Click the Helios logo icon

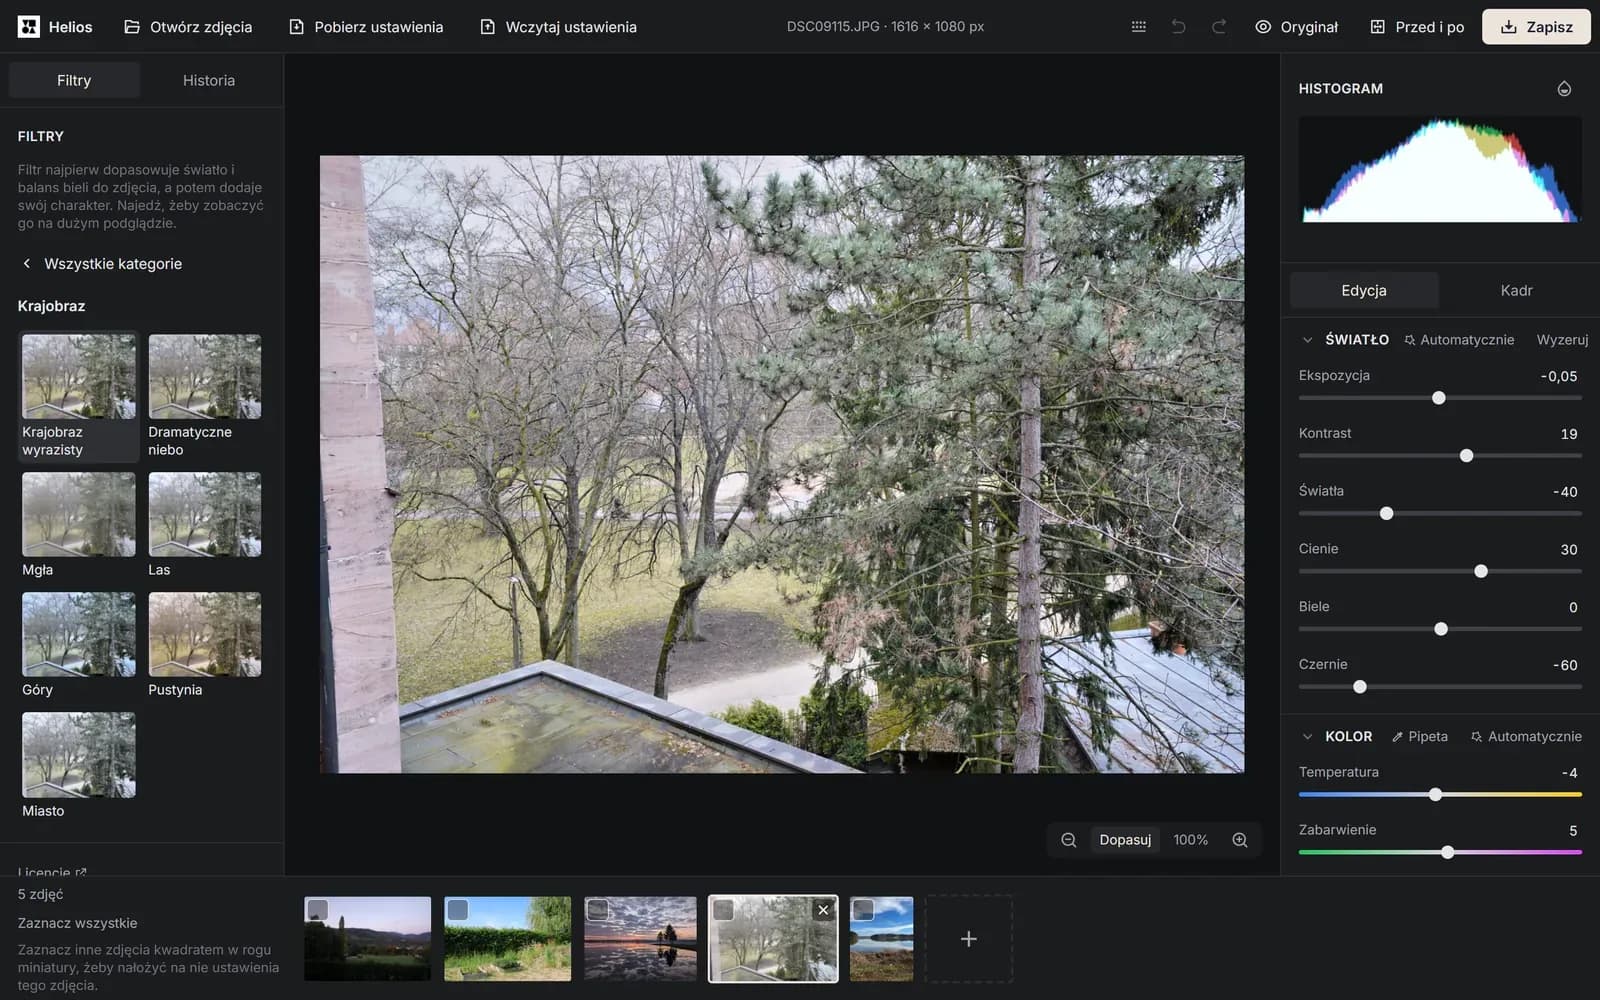tap(29, 27)
